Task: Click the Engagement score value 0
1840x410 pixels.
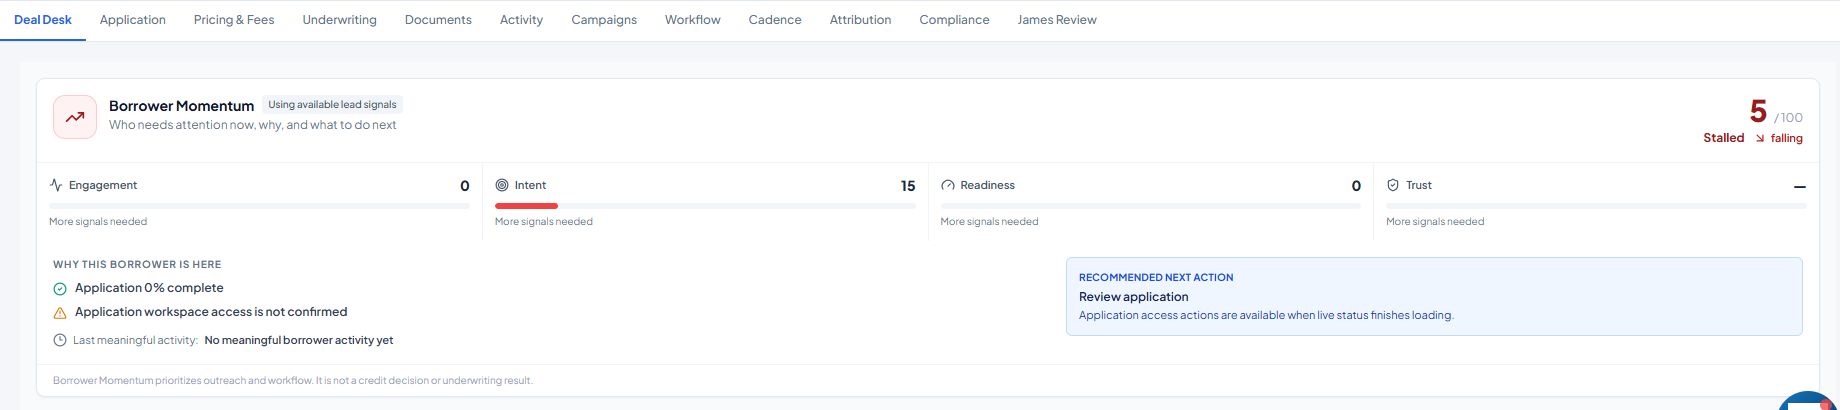Action: (x=465, y=186)
